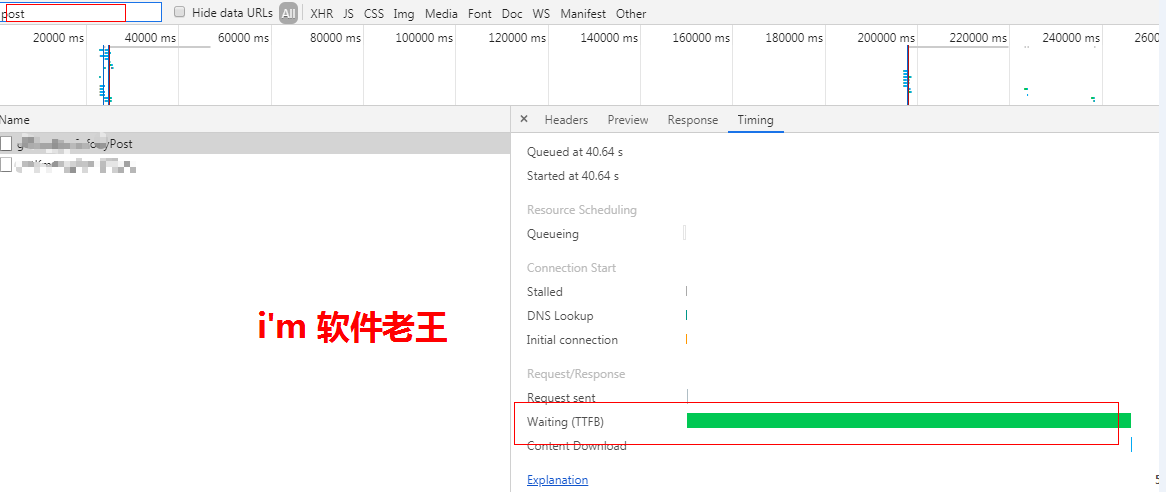Screen dimensions: 1166x492
Task: Click the Queueing timing label
Action: click(x=553, y=234)
